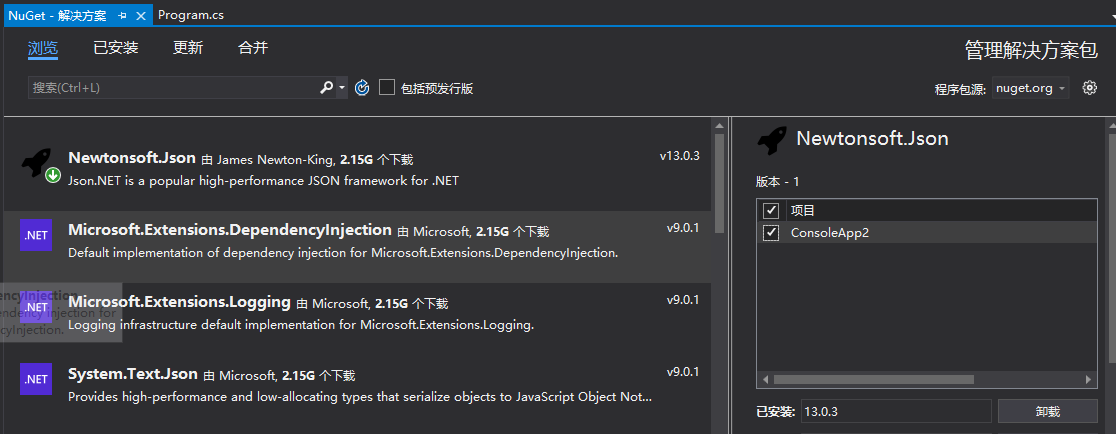The width and height of the screenshot is (1116, 434).
Task: Switch to the 更新 tab
Action: [x=187, y=48]
